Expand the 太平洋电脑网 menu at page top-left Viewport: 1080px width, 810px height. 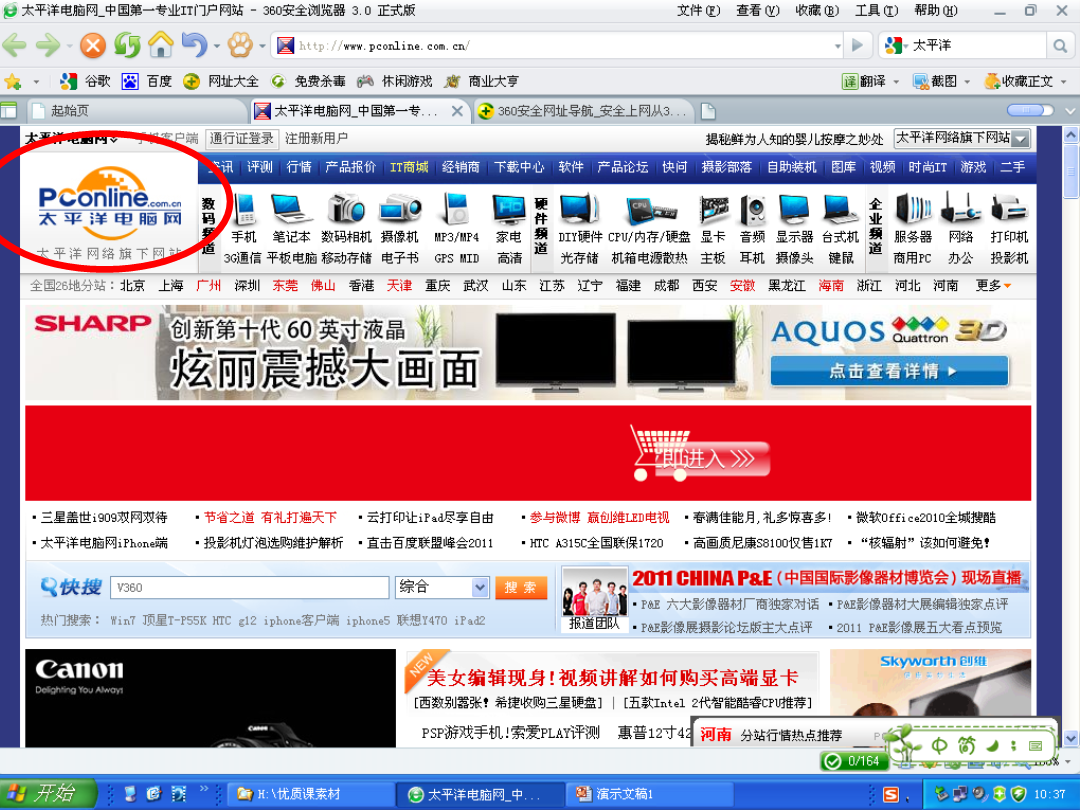72,138
